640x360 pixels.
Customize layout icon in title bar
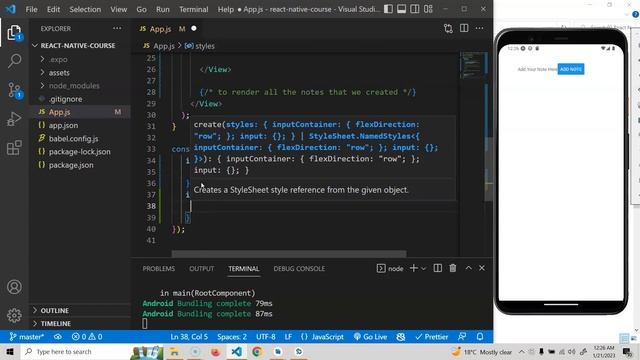point(428,9)
